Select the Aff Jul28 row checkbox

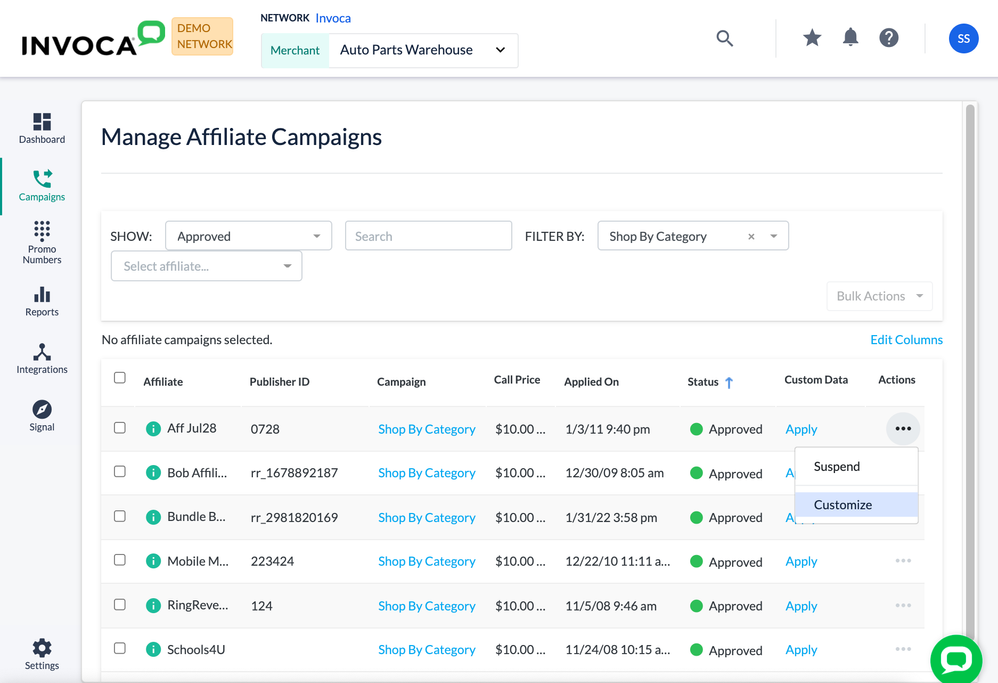(120, 428)
